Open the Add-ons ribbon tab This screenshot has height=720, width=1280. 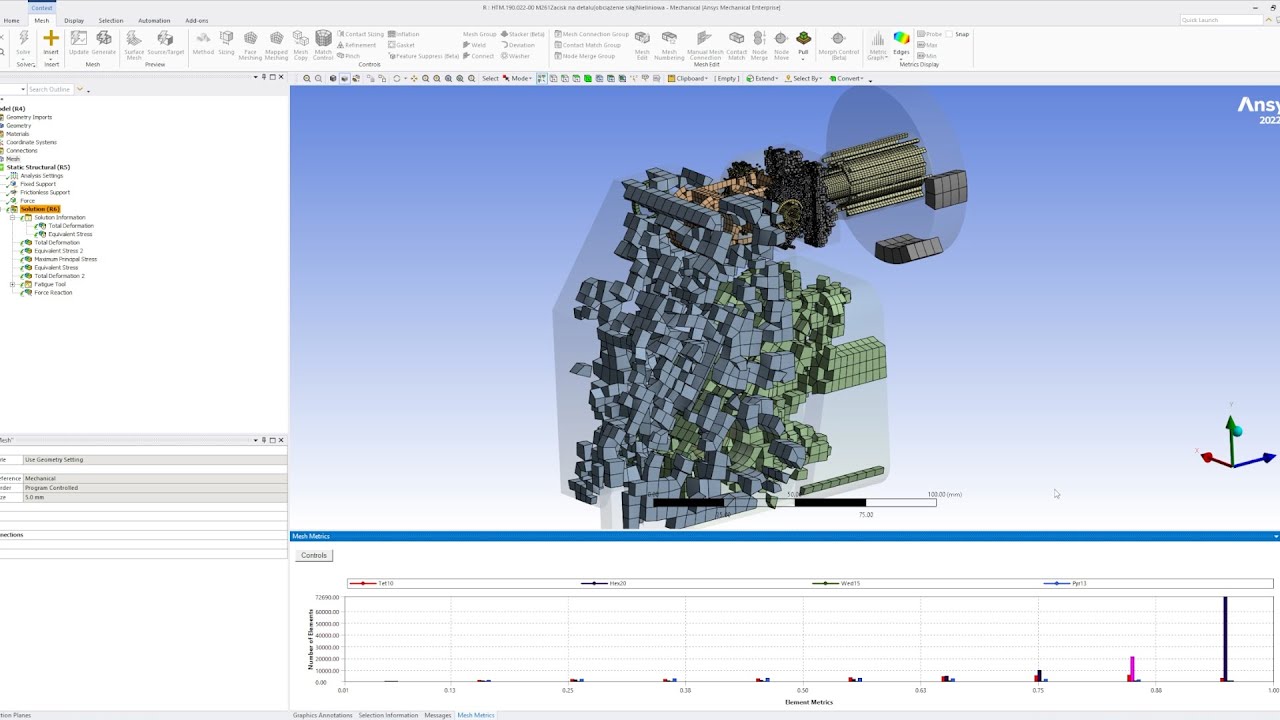tap(197, 20)
